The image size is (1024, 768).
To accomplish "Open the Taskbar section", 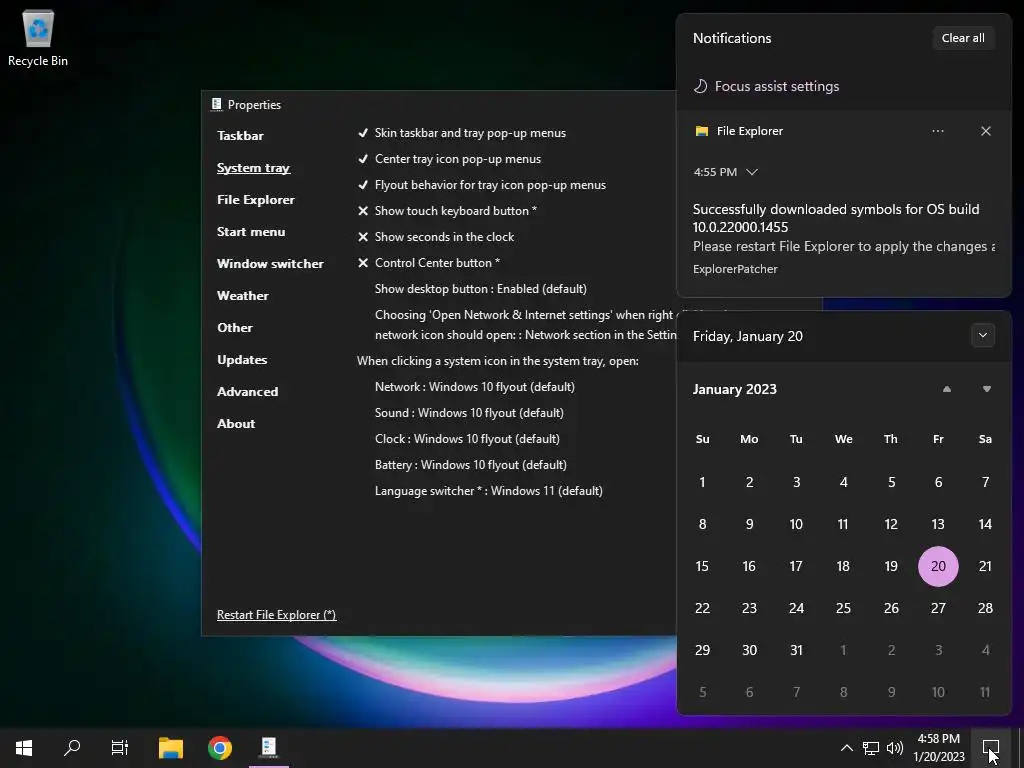I will 240,136.
